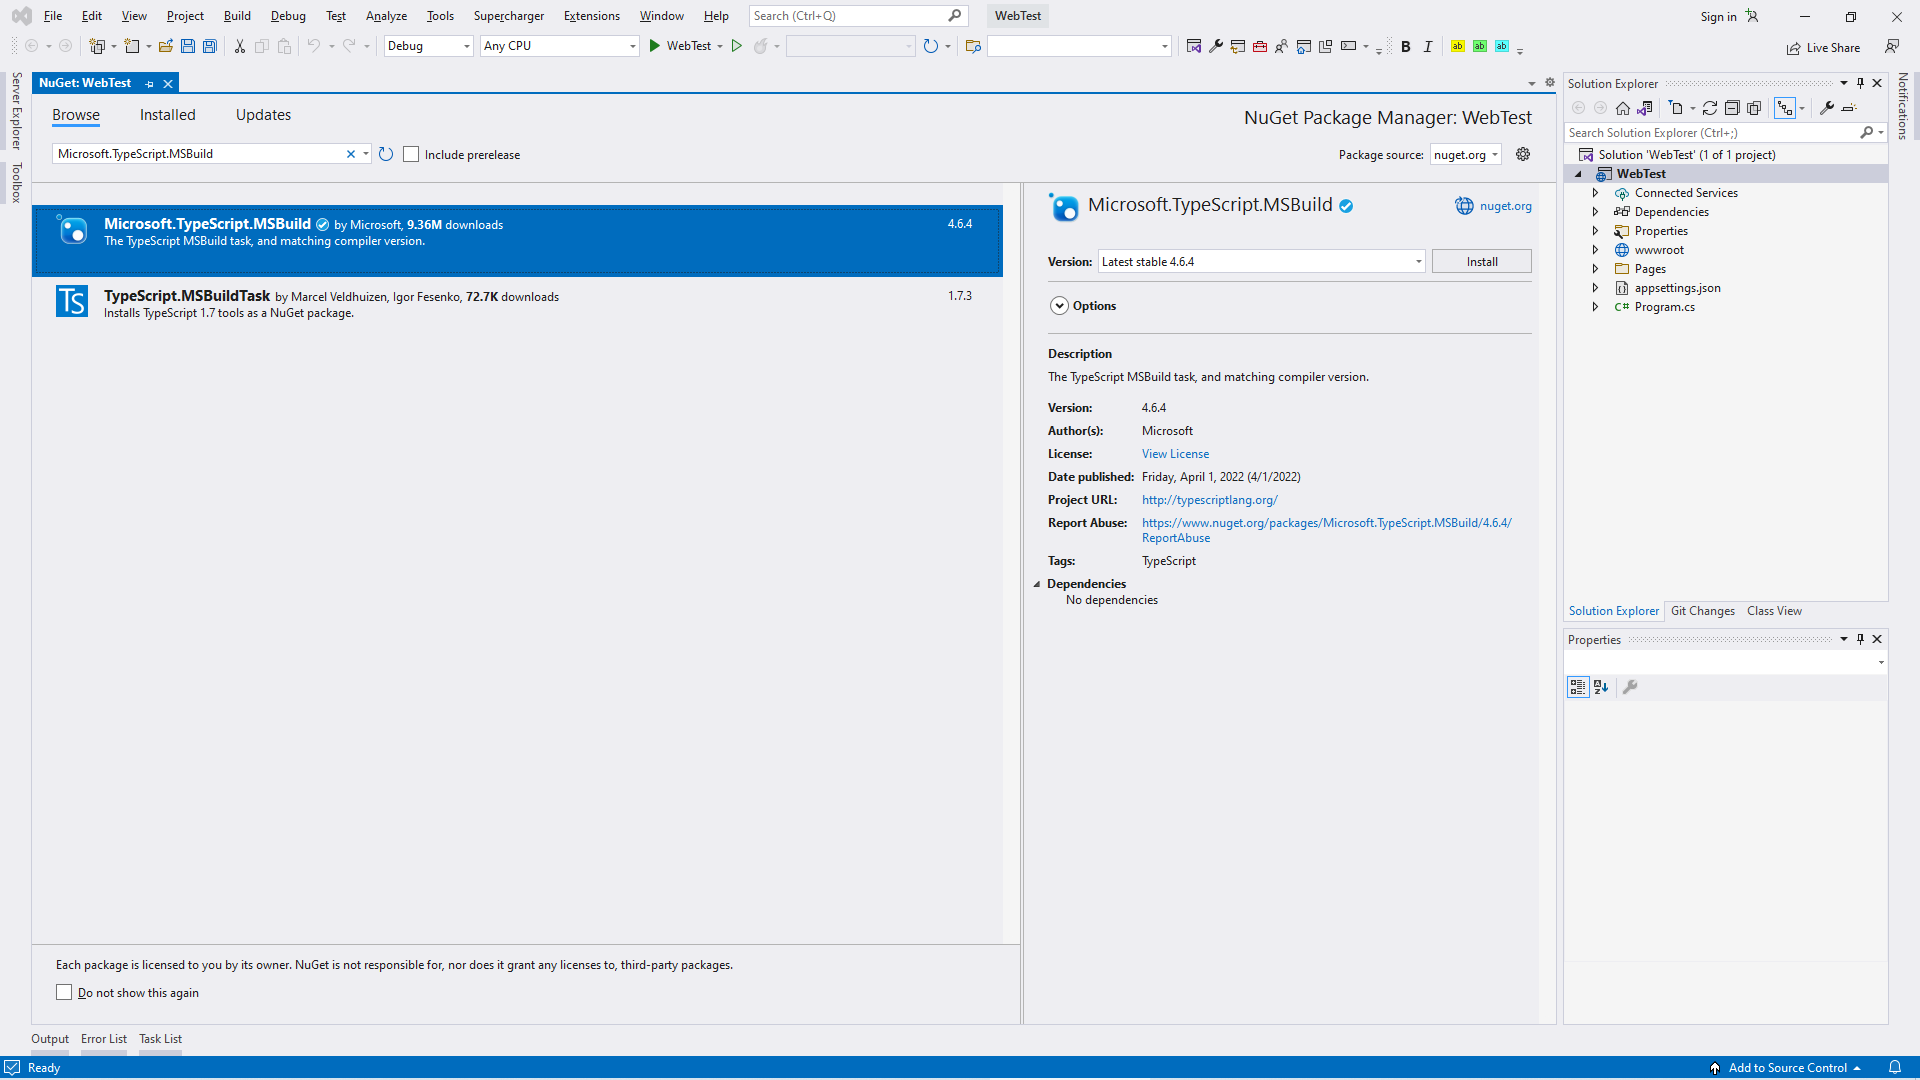The height and width of the screenshot is (1080, 1920).
Task: Click the Solution Explorer Home icon
Action: click(1623, 108)
